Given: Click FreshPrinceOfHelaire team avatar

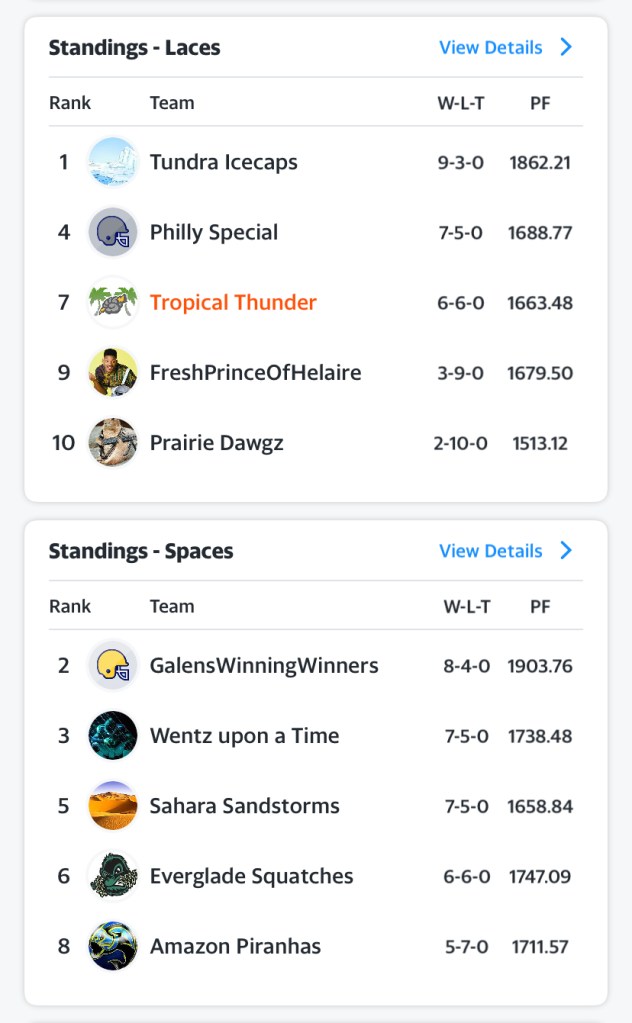Looking at the screenshot, I should coord(112,372).
